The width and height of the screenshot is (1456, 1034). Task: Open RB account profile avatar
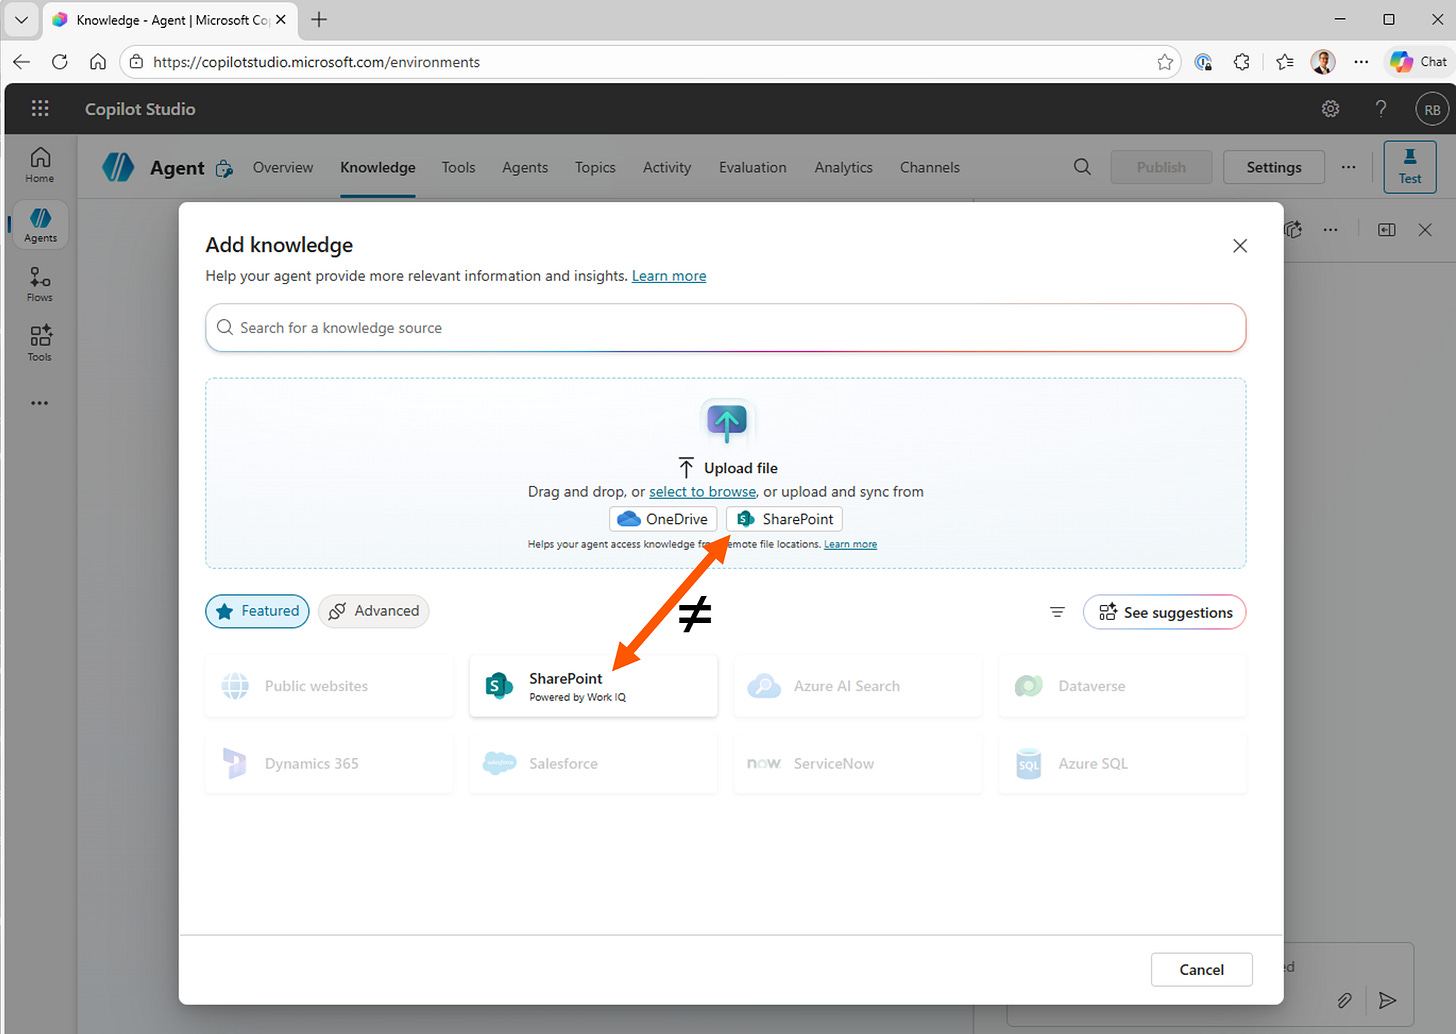coord(1432,109)
